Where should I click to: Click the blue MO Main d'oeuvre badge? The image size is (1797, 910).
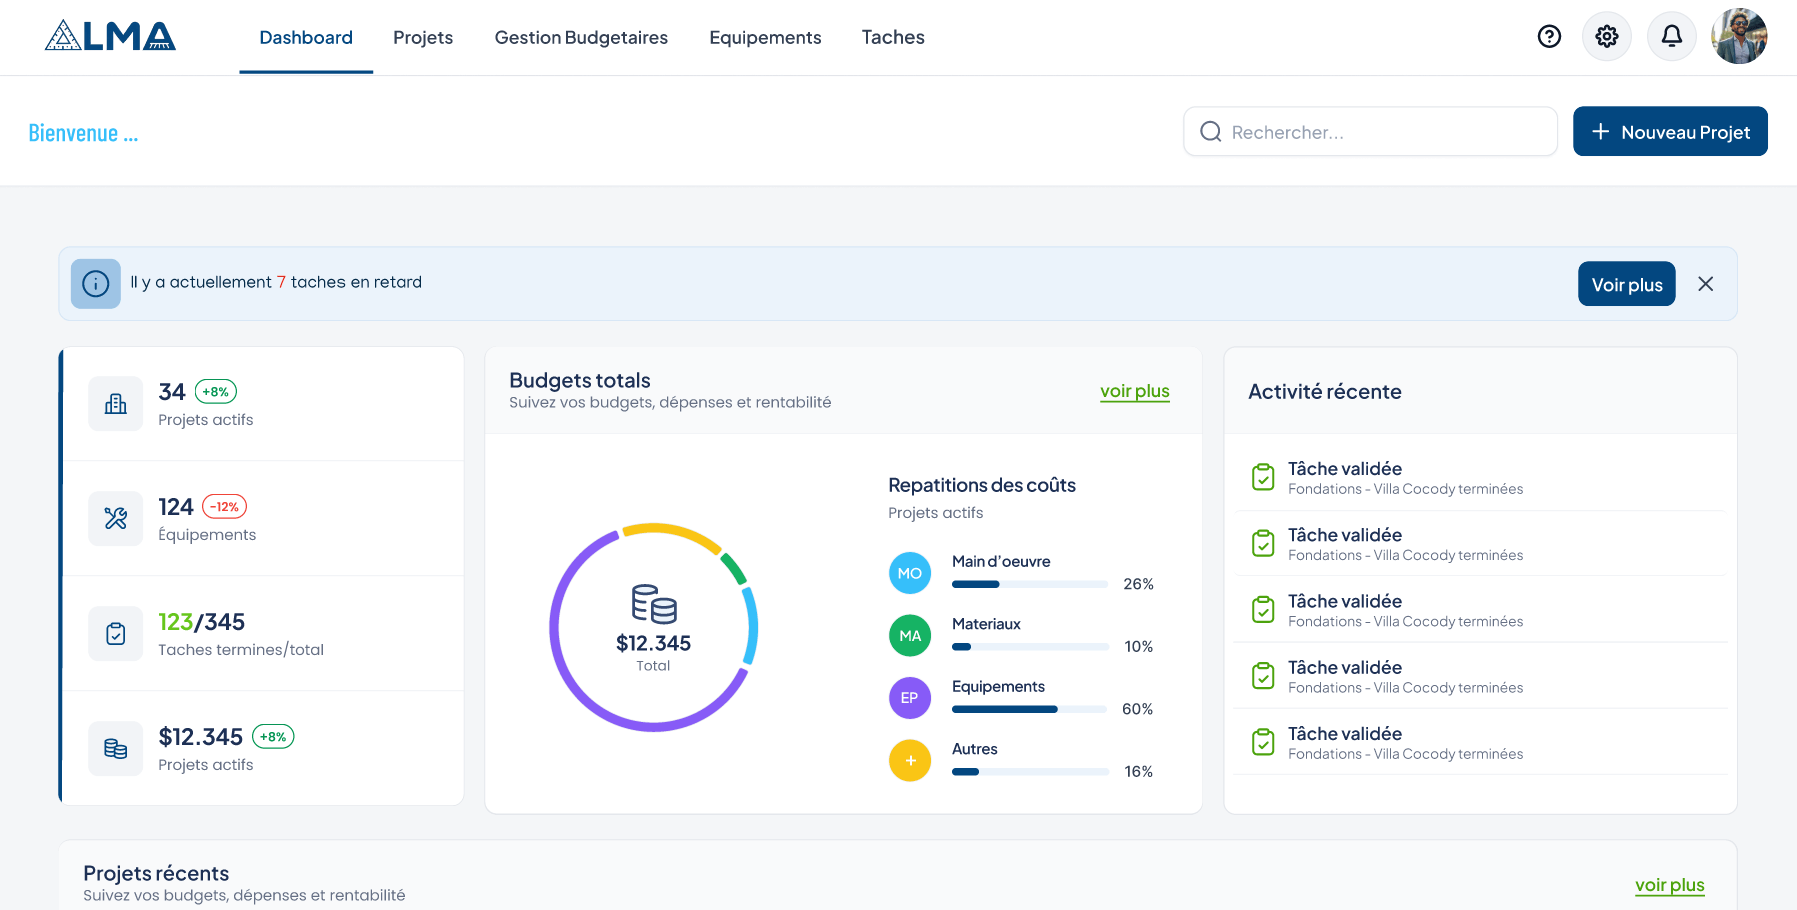(x=909, y=573)
